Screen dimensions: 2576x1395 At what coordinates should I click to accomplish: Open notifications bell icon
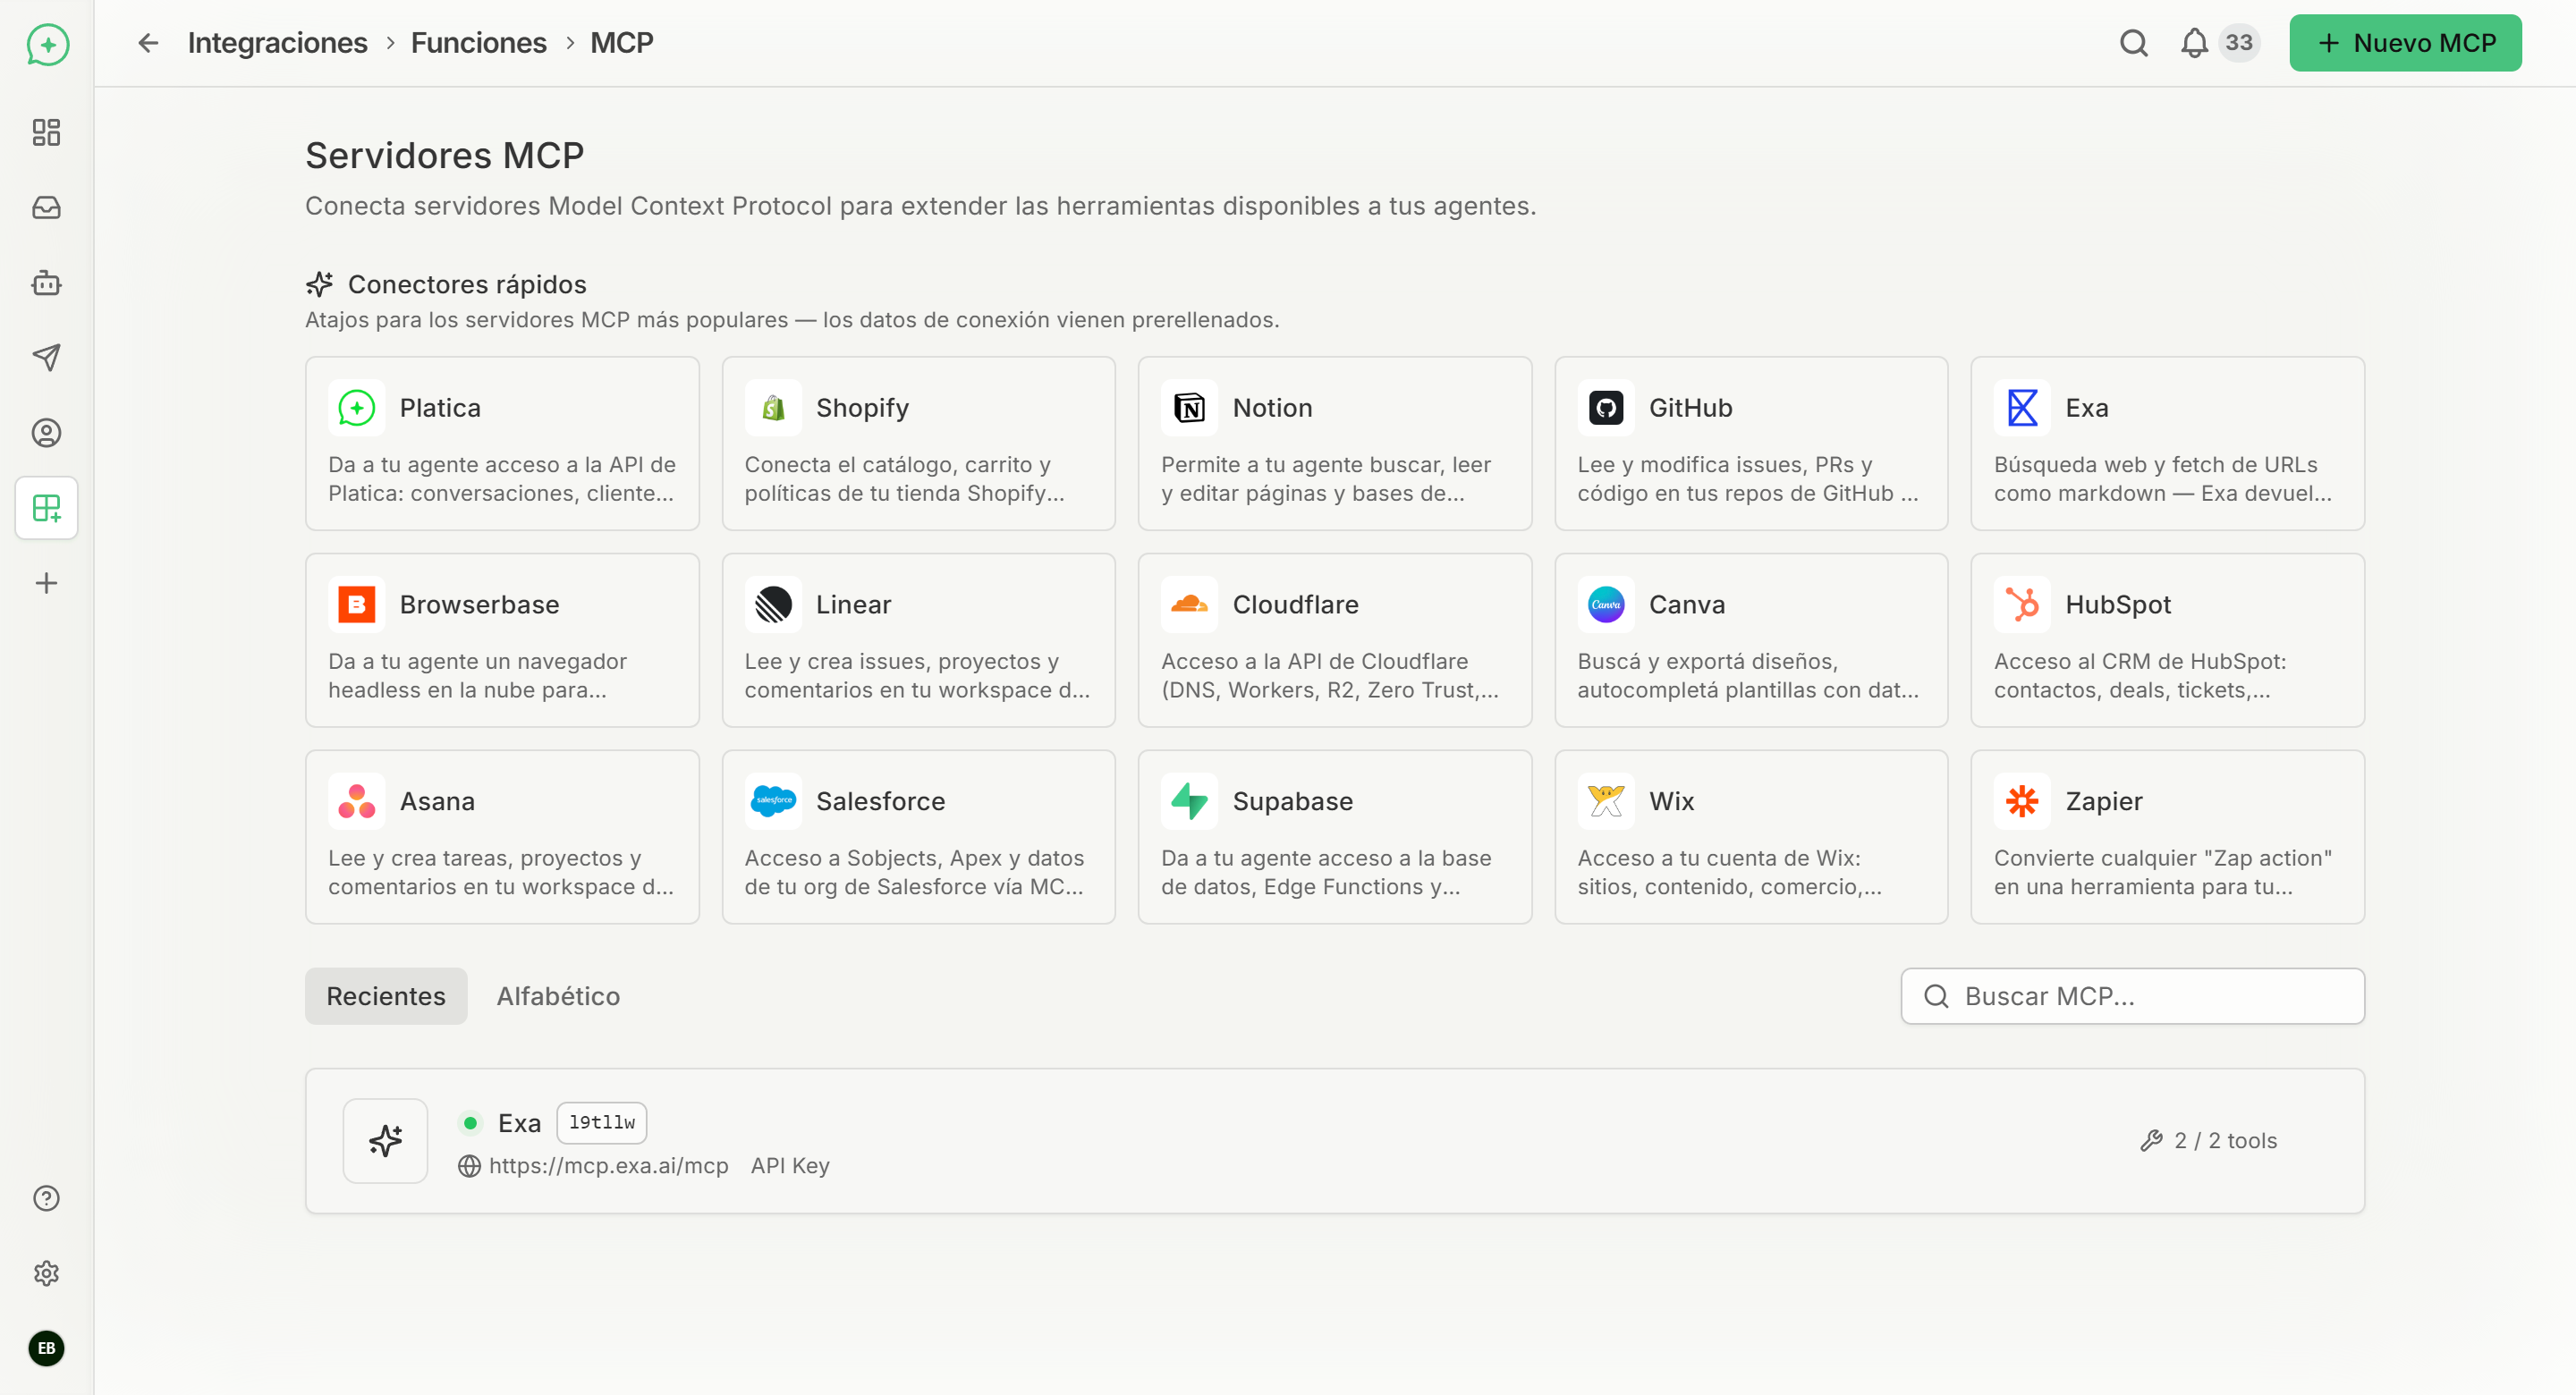pyautogui.click(x=2194, y=43)
